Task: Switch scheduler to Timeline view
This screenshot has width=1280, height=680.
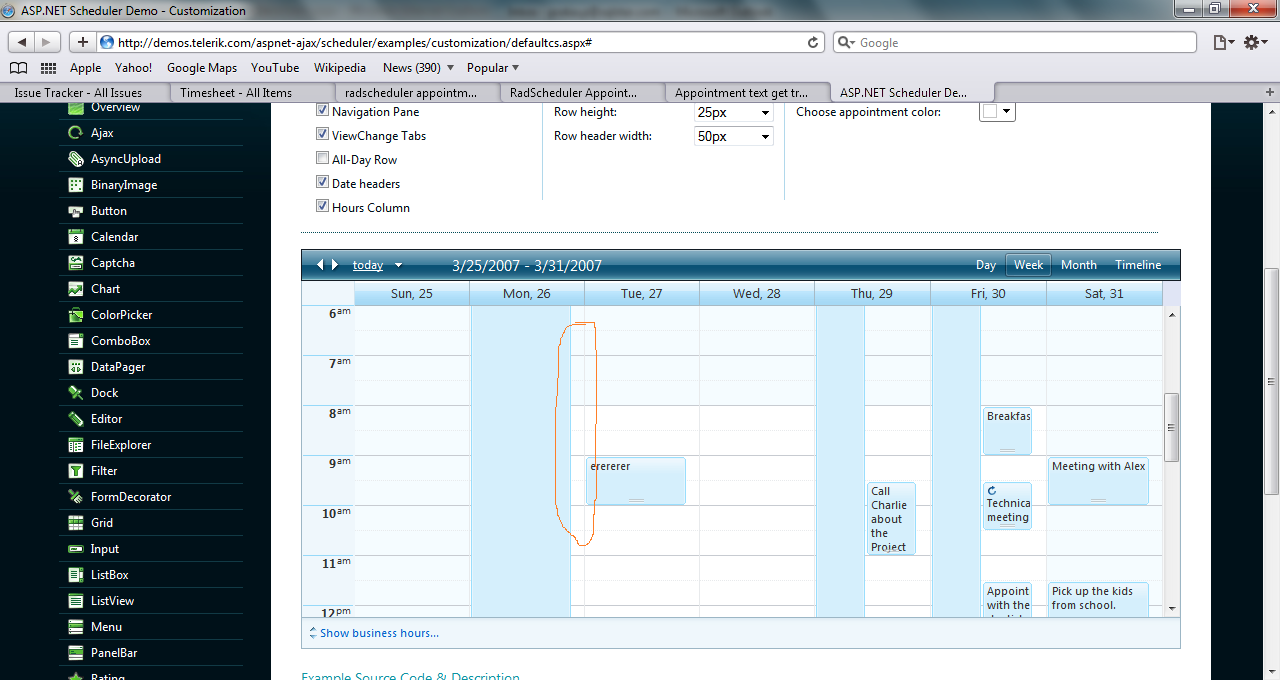Action: [x=1139, y=265]
